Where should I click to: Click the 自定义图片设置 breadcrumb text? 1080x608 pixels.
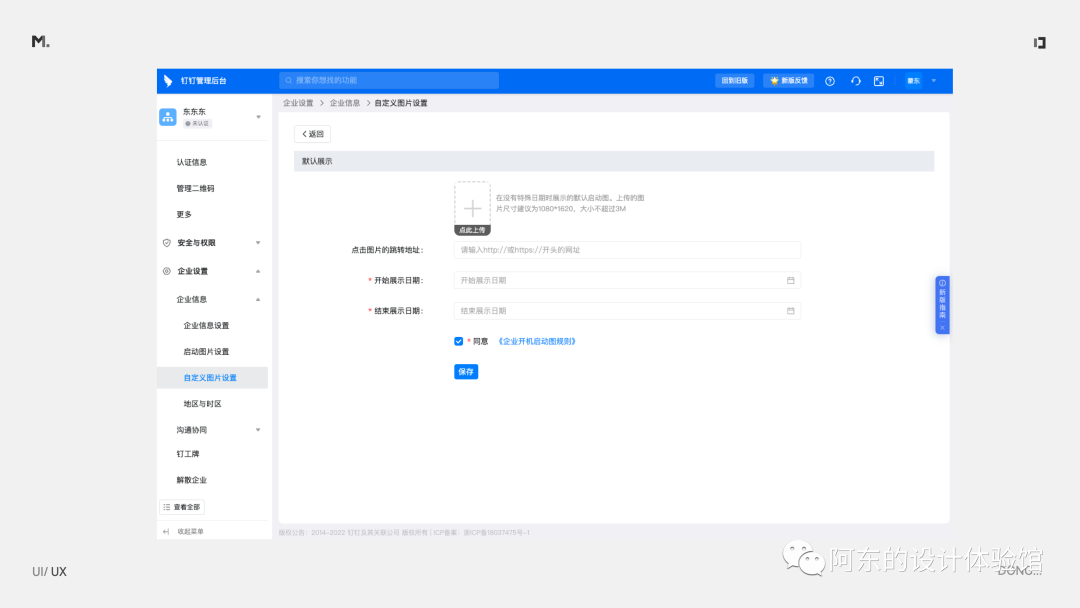pyautogui.click(x=401, y=103)
